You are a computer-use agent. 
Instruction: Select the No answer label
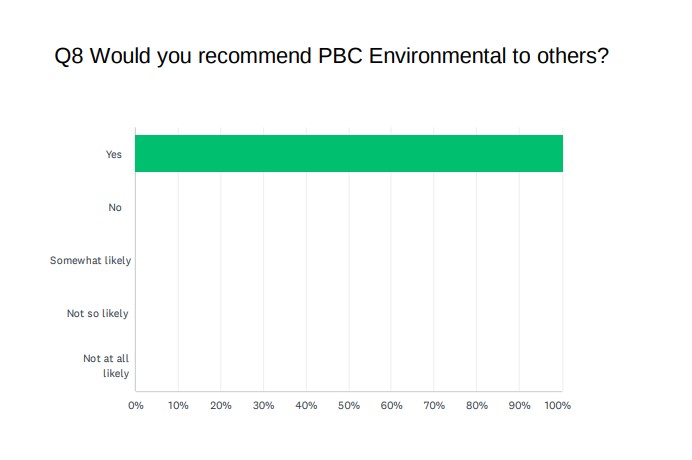tap(115, 207)
